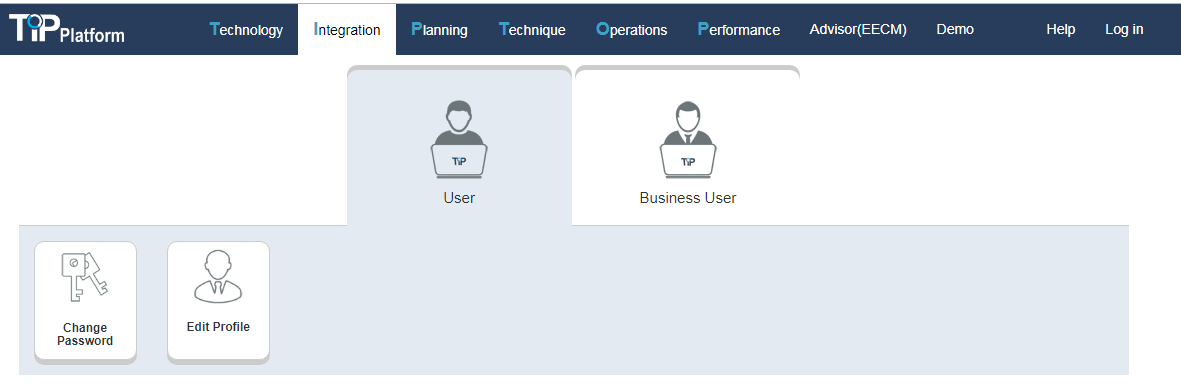This screenshot has width=1181, height=384.
Task: Open the Technology menu
Action: point(246,29)
